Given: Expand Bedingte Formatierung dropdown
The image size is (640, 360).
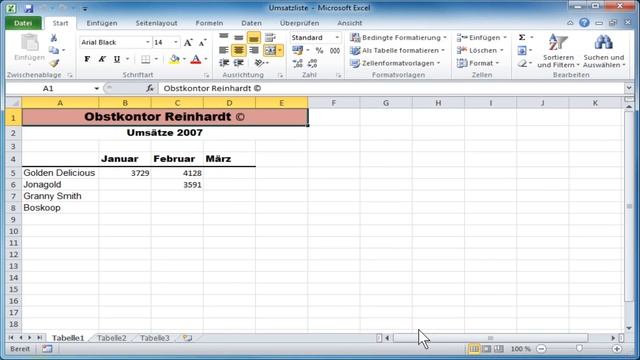Looking at the screenshot, I should tap(445, 38).
